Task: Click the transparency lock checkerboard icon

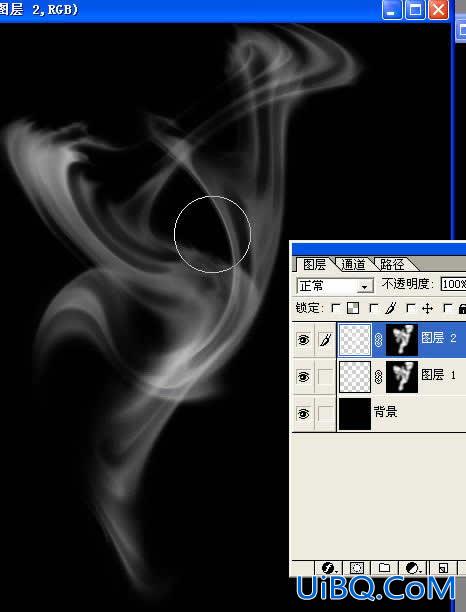Action: click(353, 308)
